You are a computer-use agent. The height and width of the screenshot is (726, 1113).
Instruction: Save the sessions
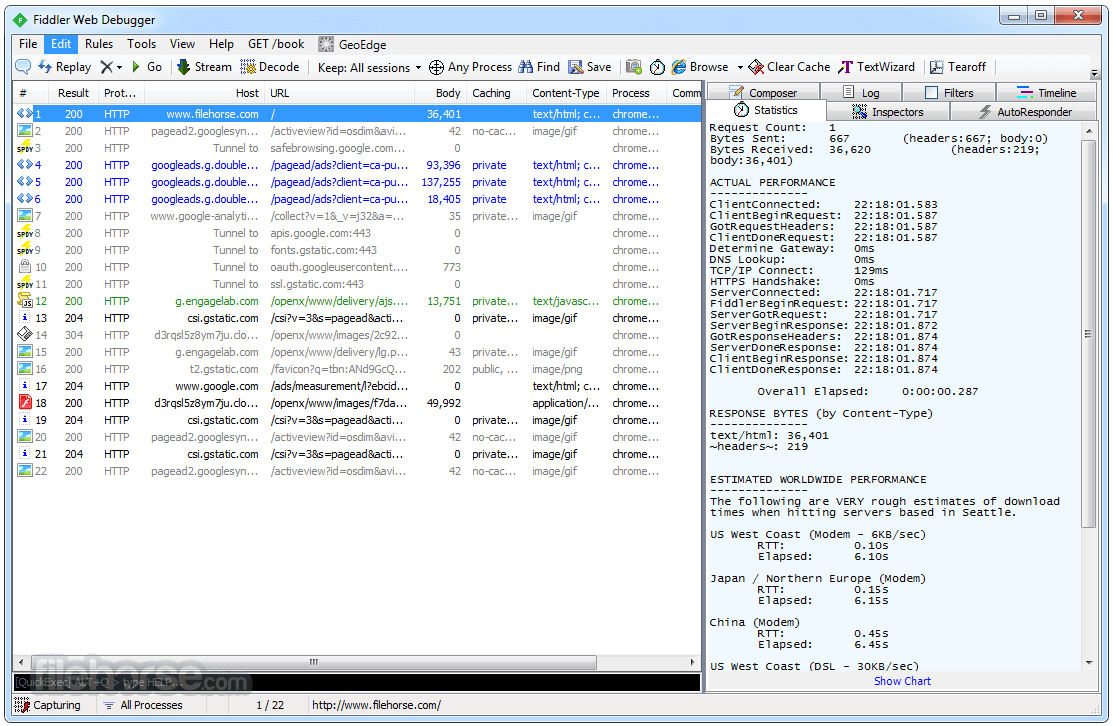(590, 67)
